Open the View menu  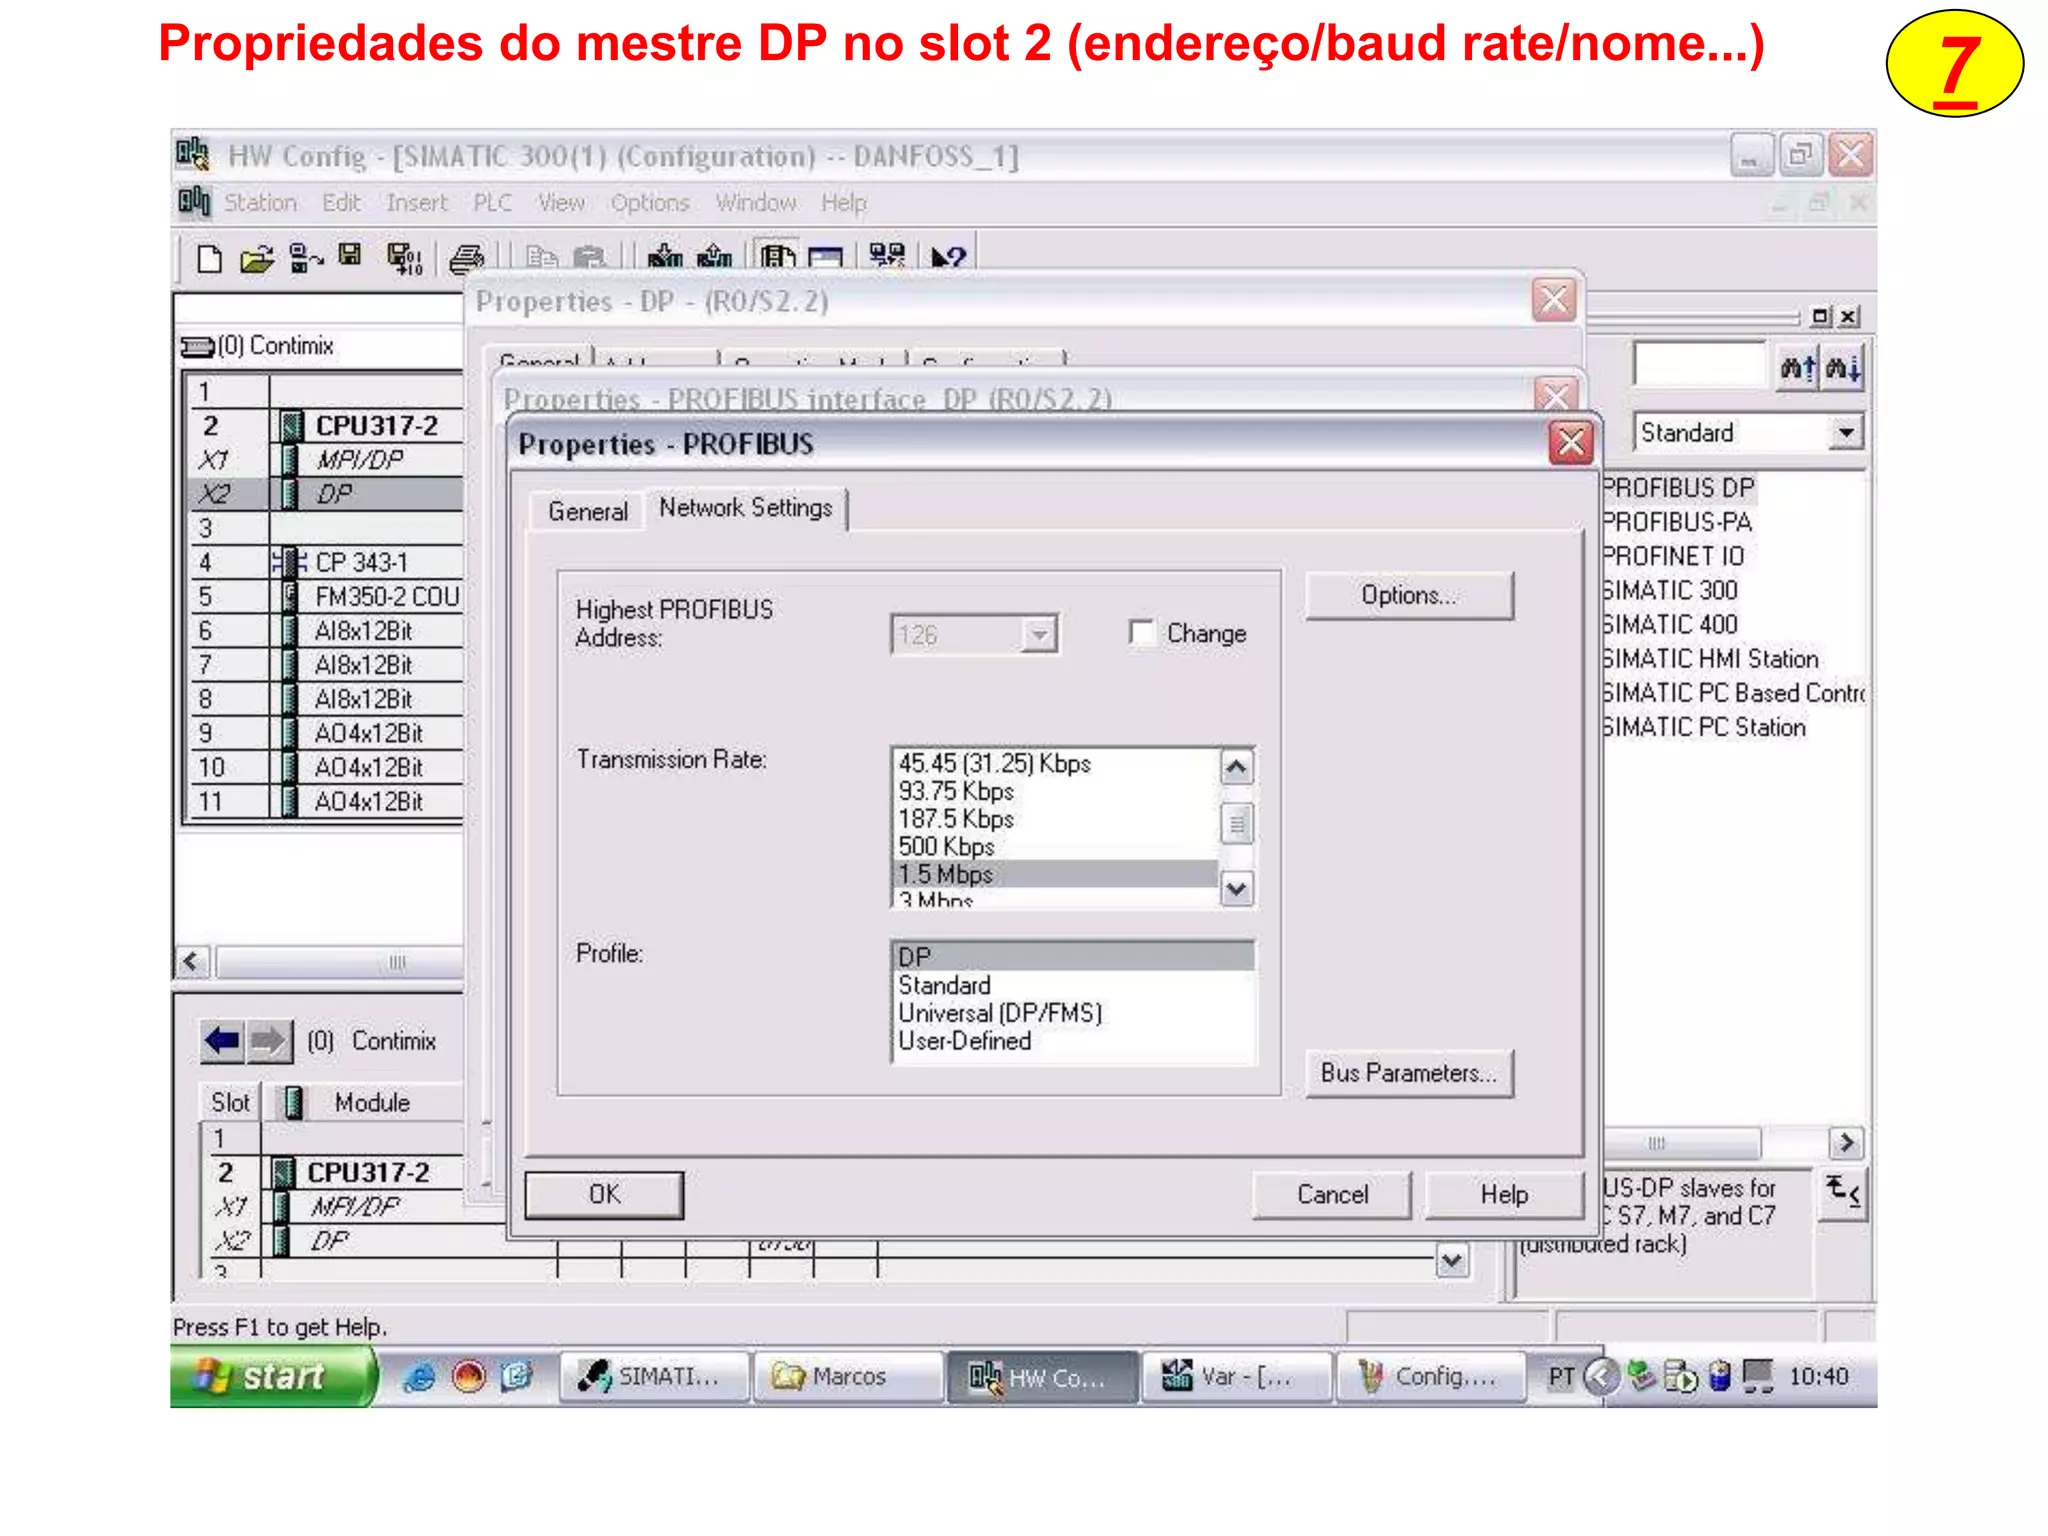coord(561,203)
